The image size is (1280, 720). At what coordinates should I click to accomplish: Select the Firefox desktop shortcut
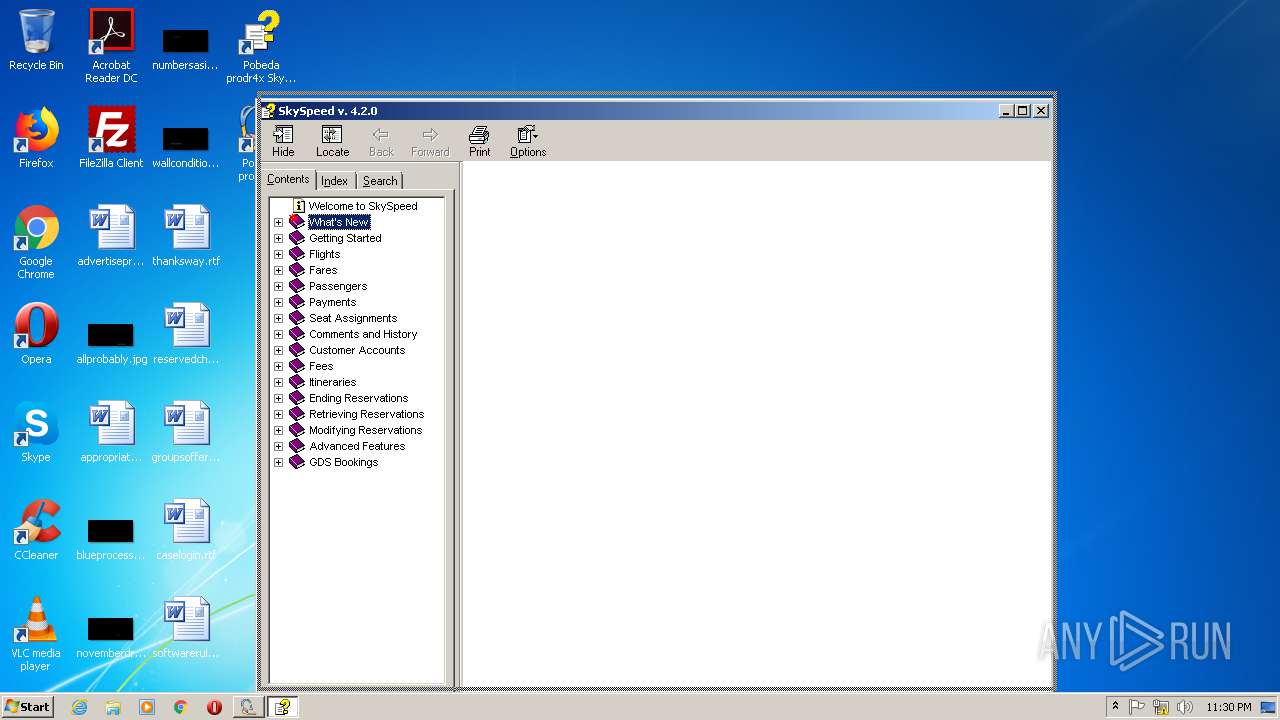tap(36, 138)
